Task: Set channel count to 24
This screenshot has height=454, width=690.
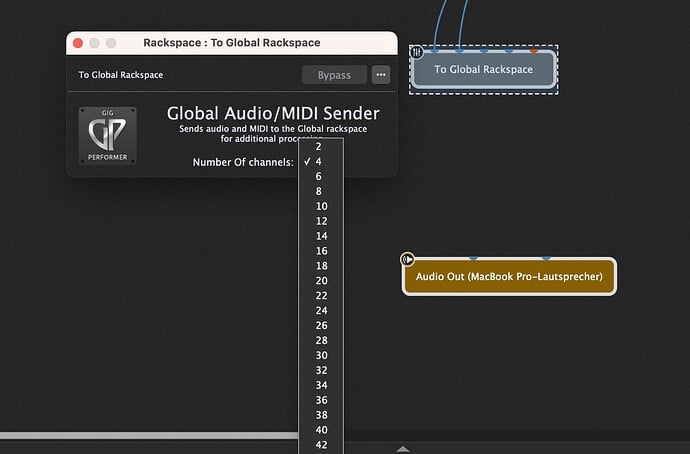Action: 320,310
